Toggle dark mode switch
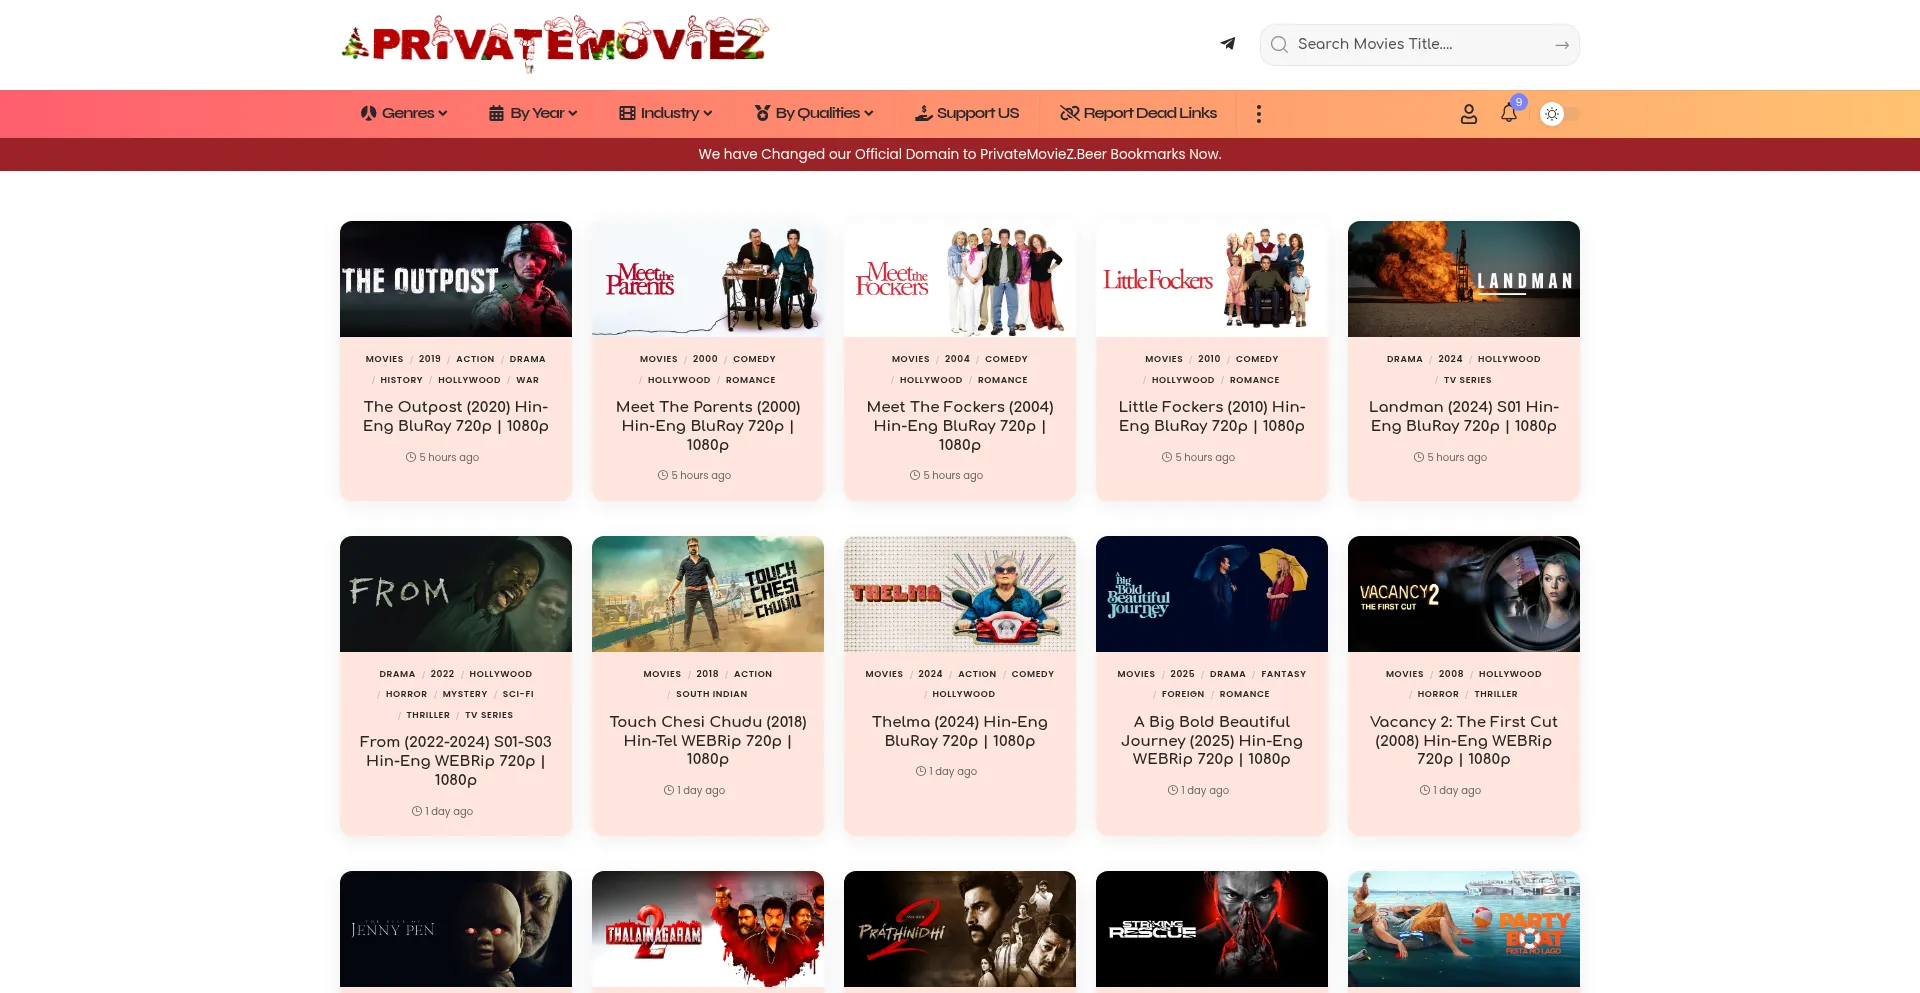 coord(1560,114)
